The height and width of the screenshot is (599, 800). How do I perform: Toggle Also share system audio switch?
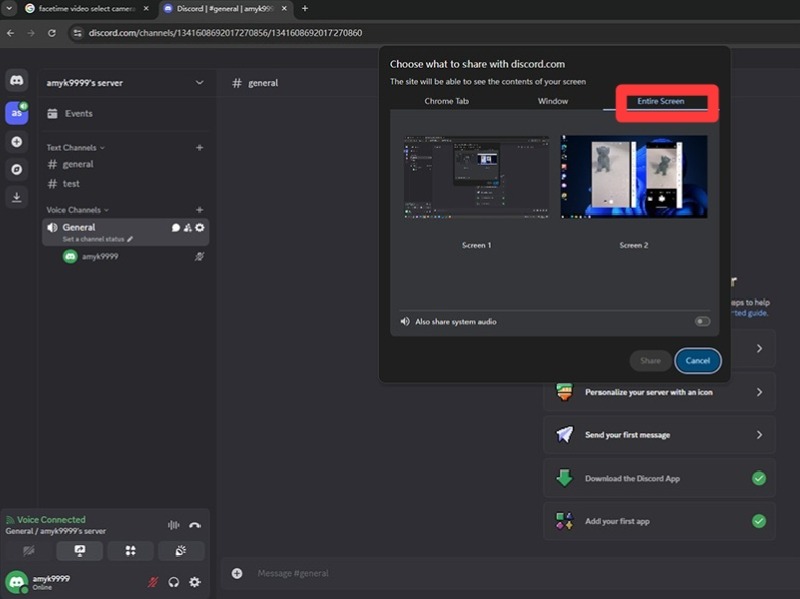(702, 321)
